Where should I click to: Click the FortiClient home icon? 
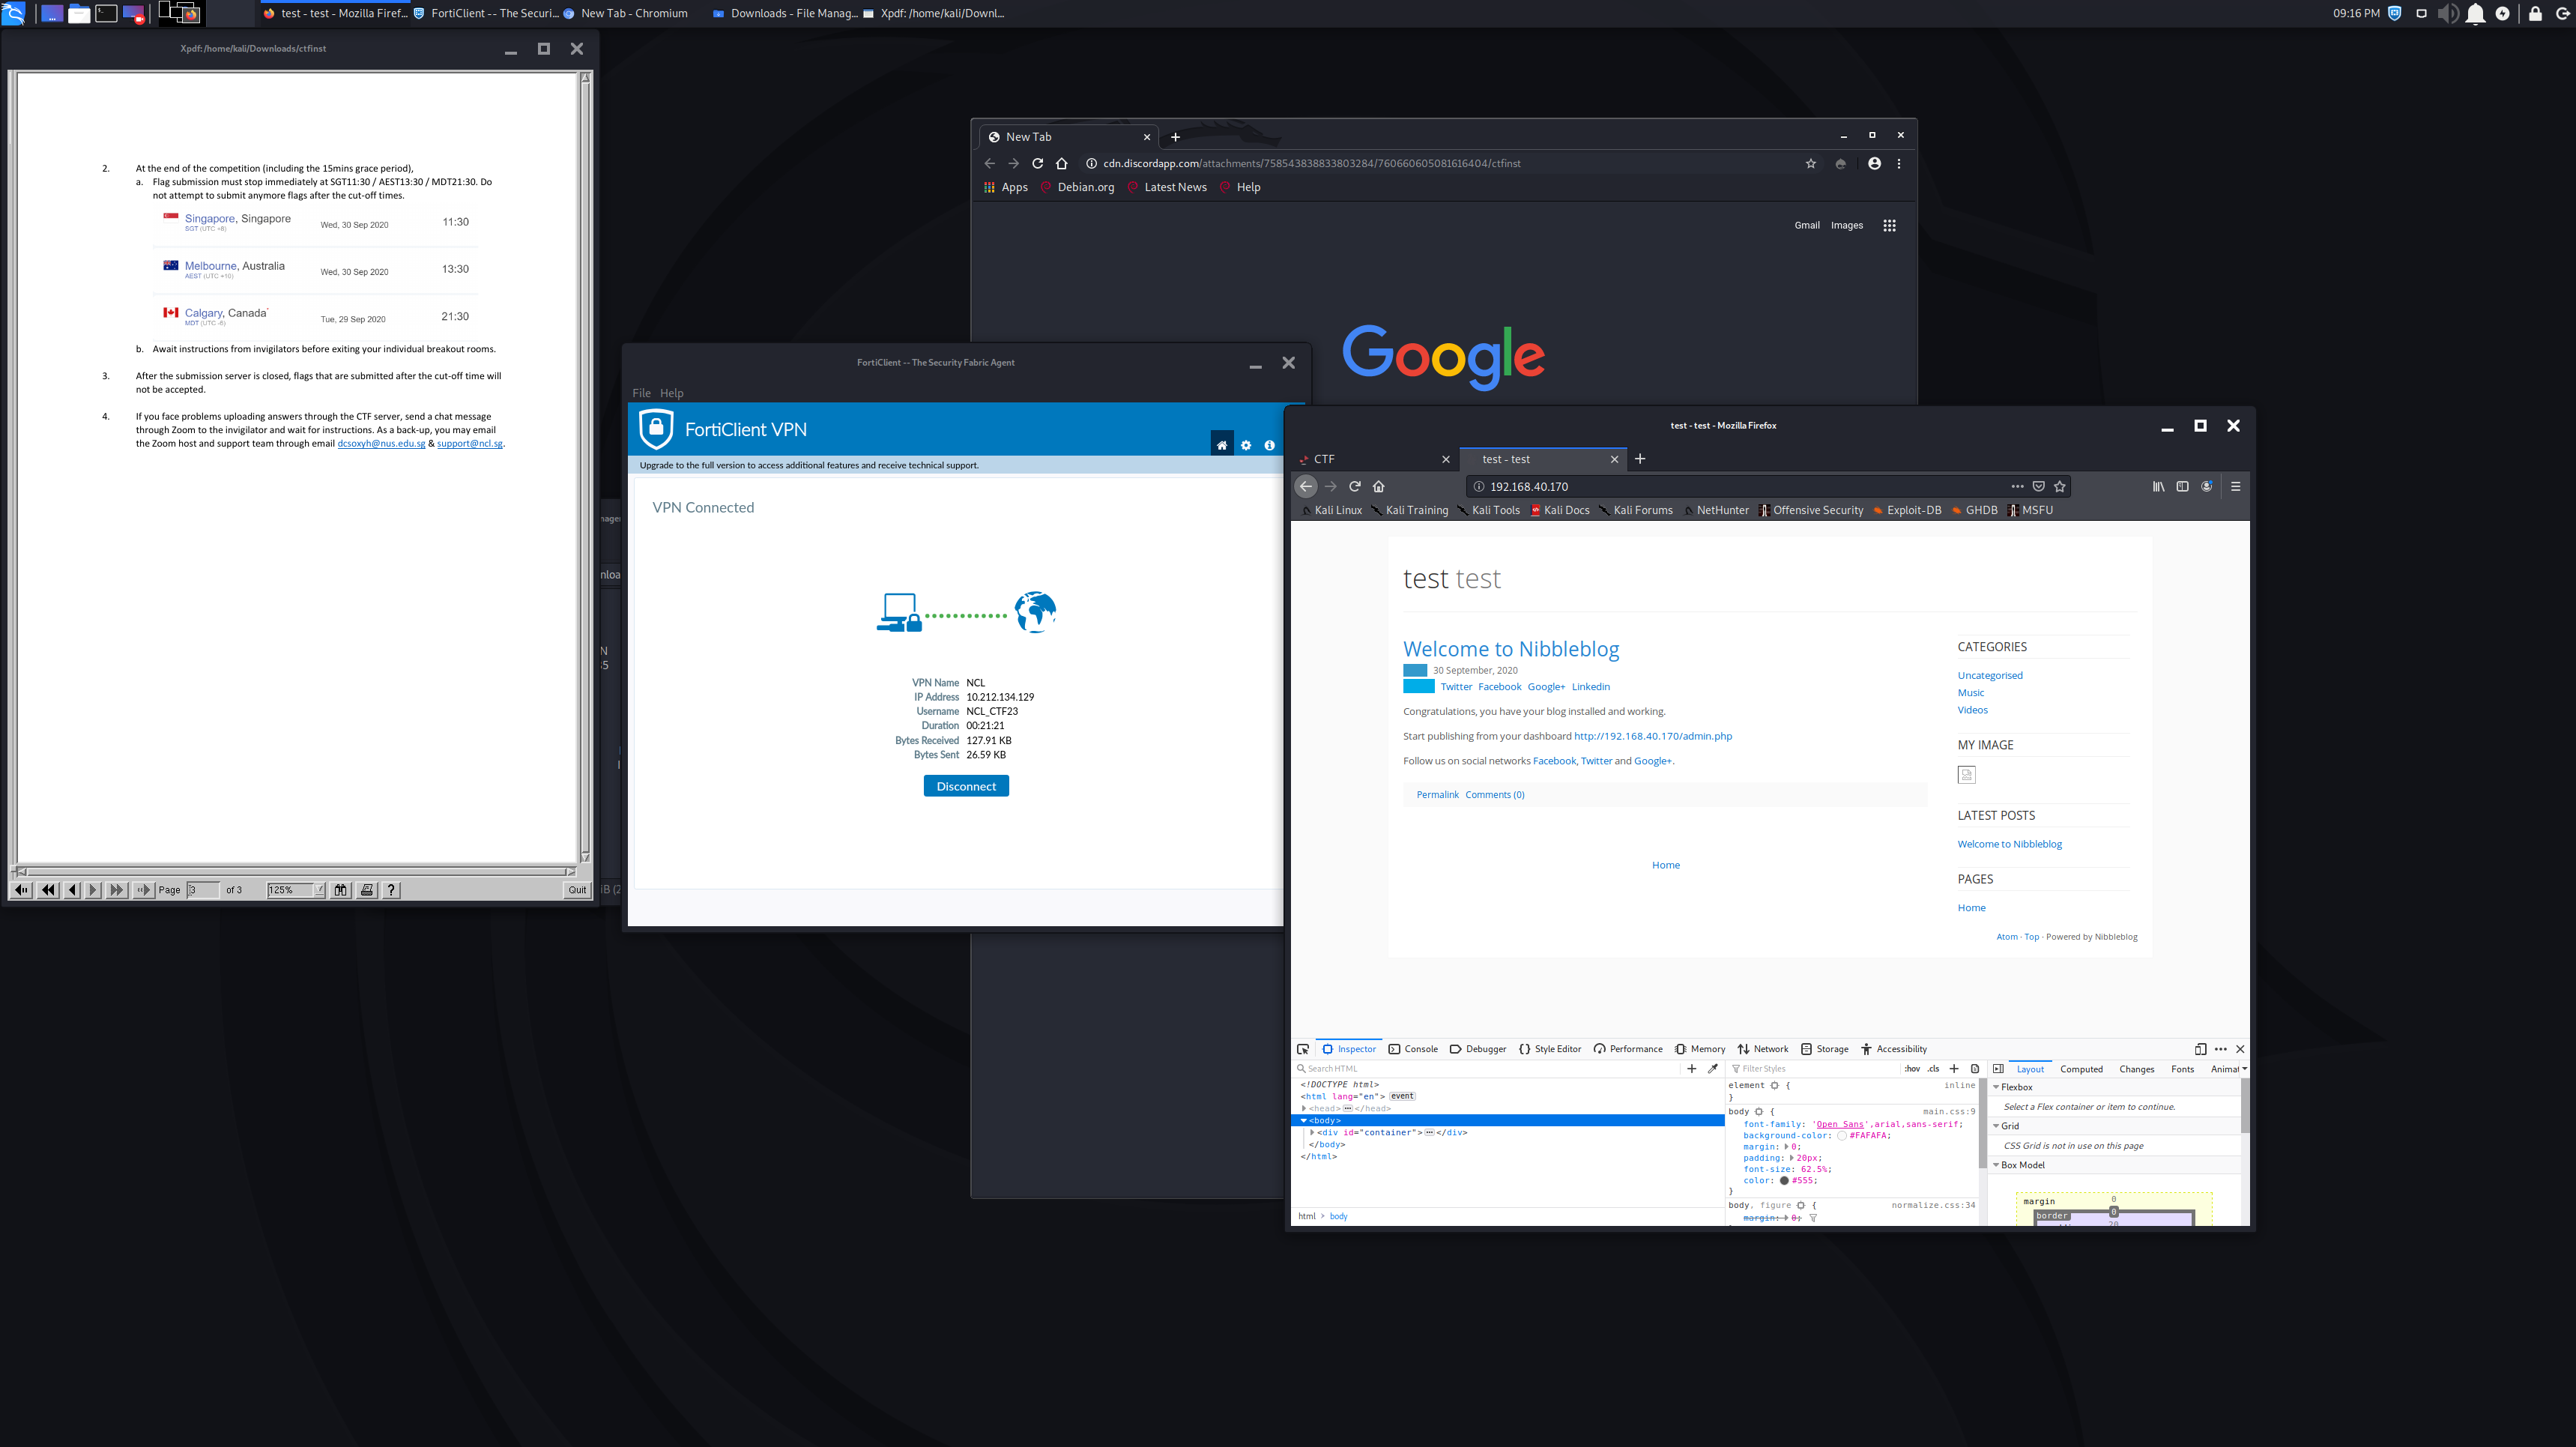pos(1221,445)
